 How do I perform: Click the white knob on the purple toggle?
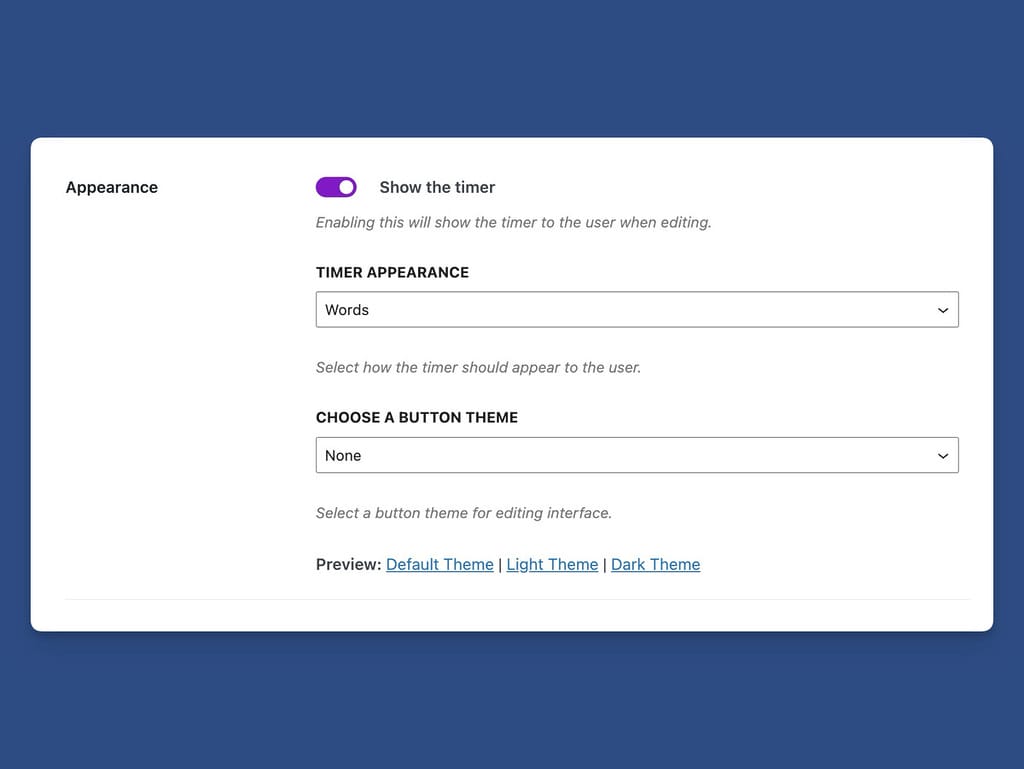click(x=346, y=187)
